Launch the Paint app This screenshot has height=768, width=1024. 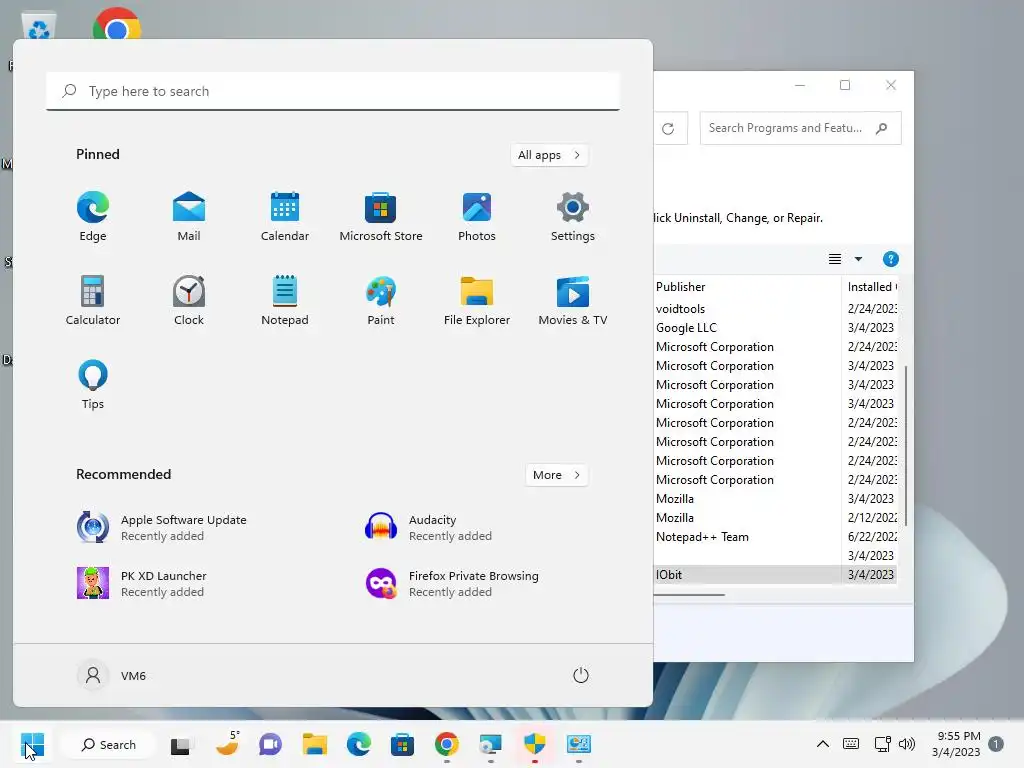381,300
